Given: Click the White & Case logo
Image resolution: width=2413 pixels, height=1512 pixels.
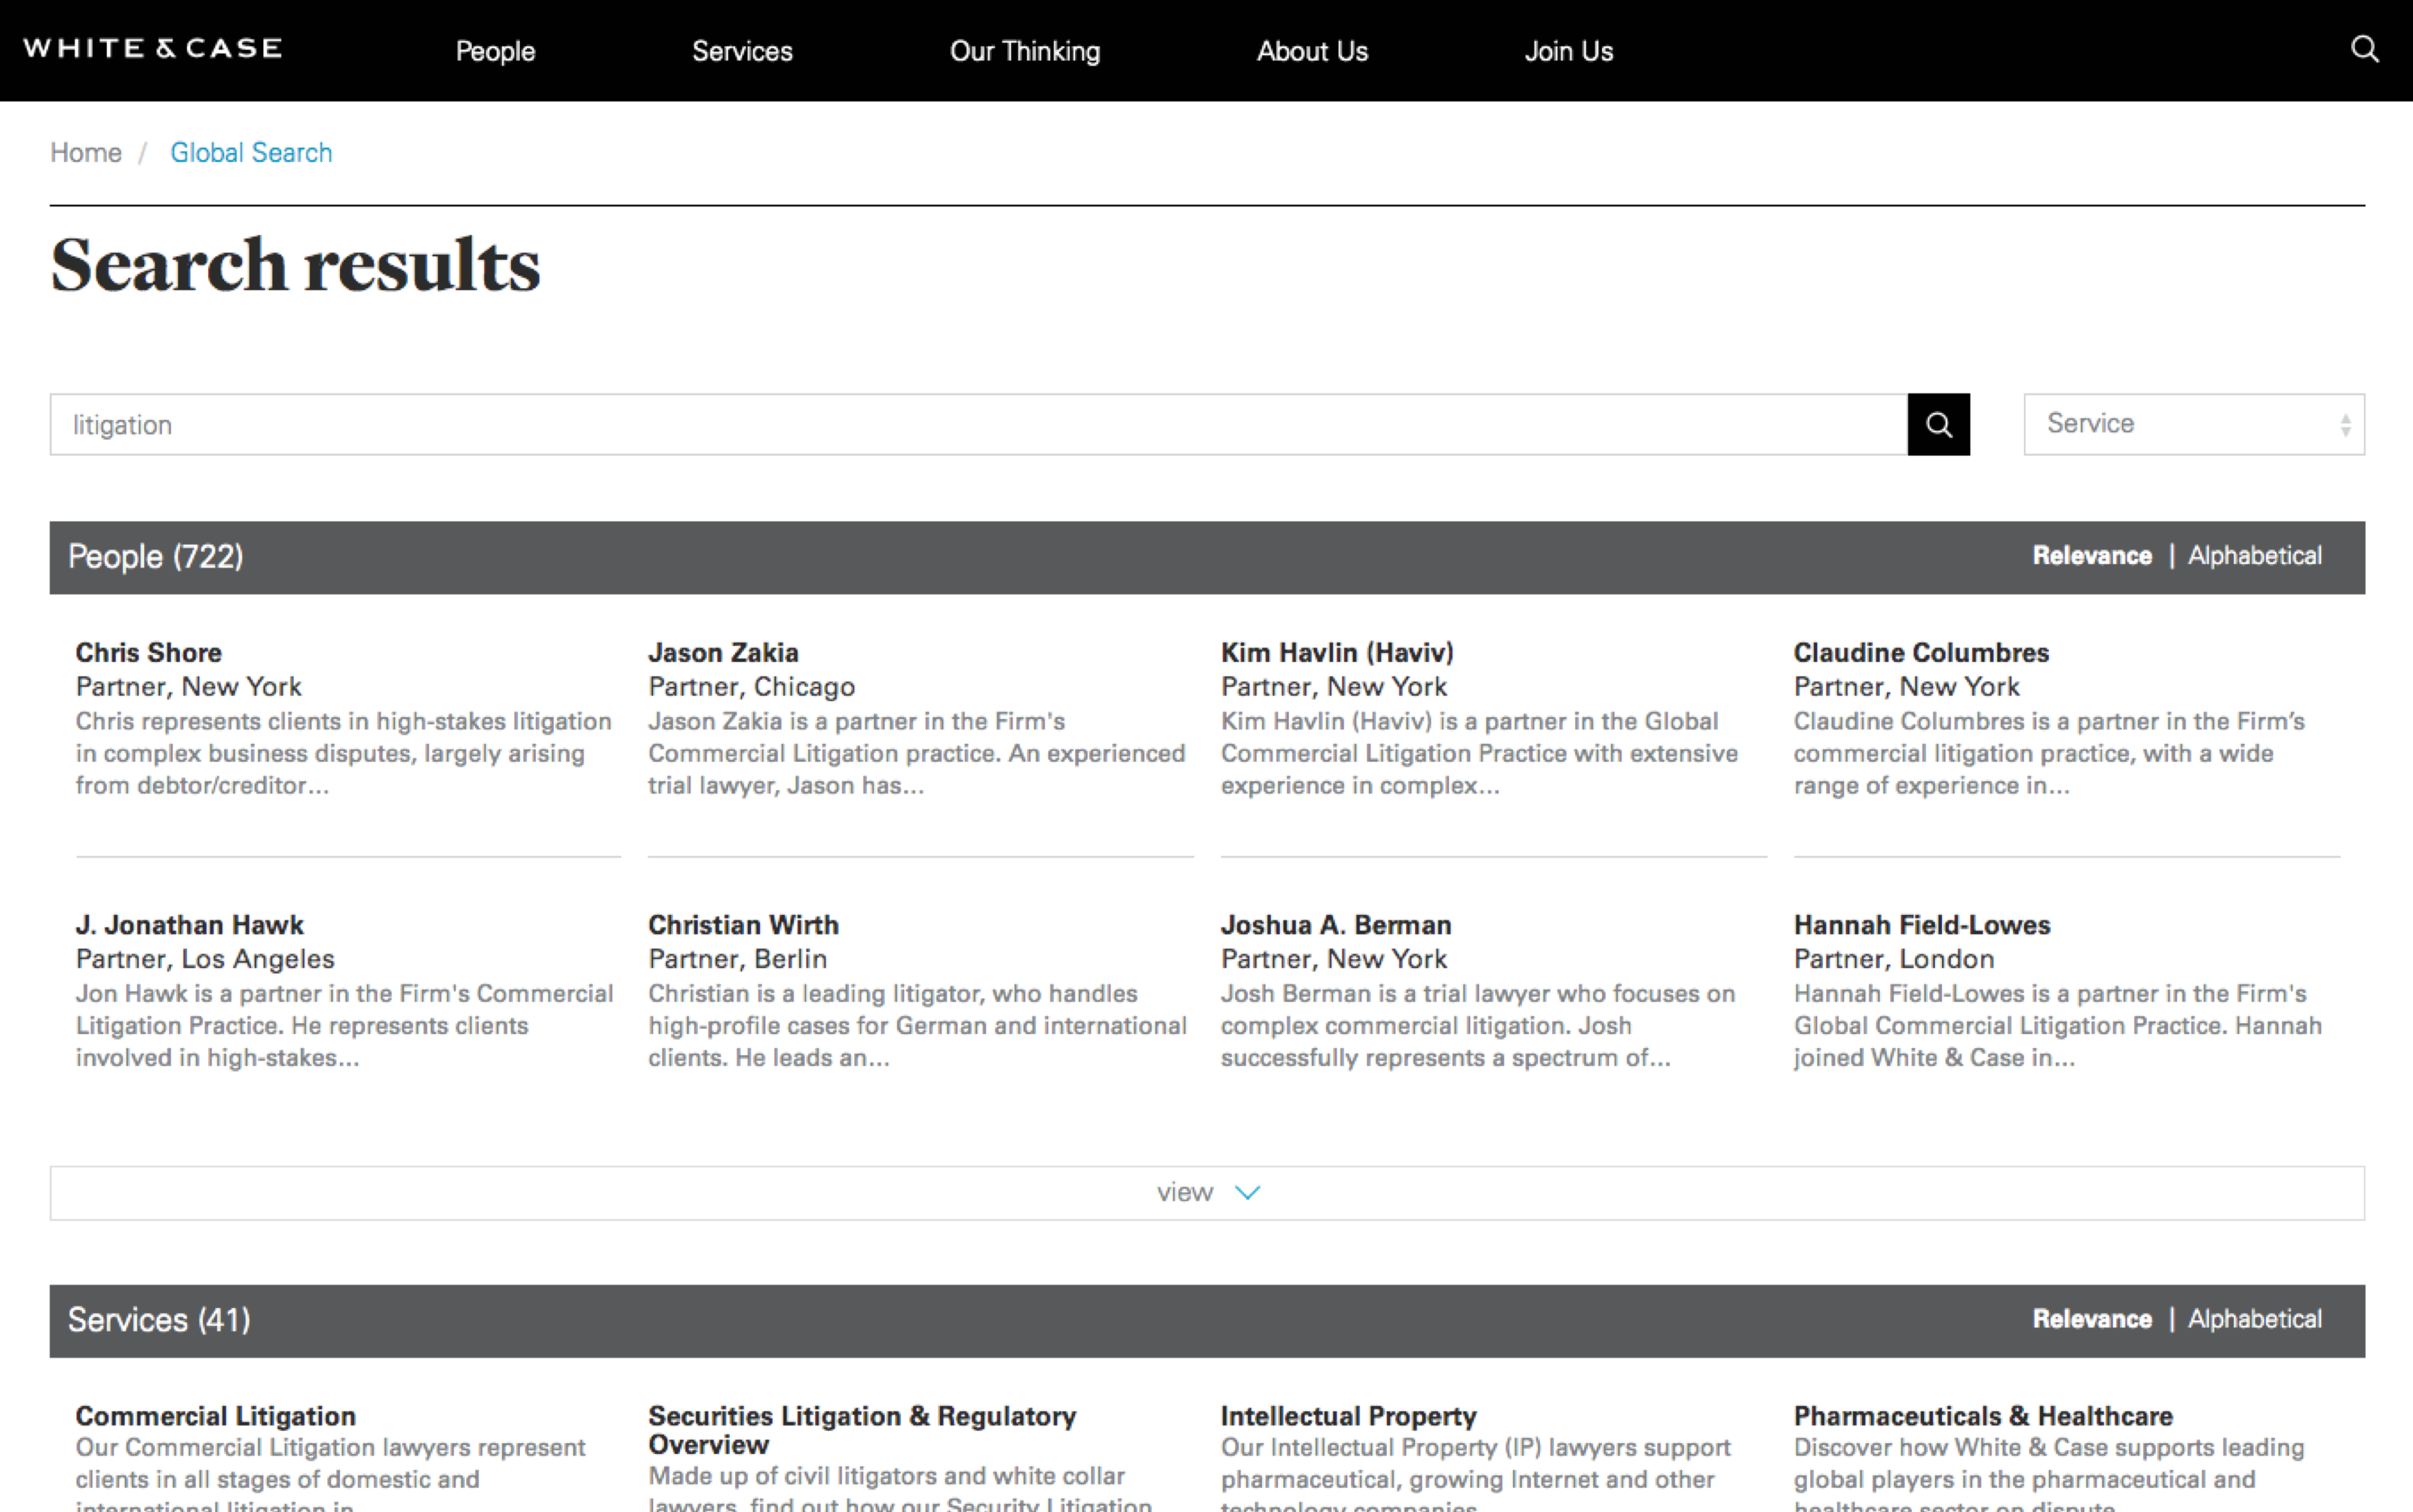Looking at the screenshot, I should coord(153,49).
